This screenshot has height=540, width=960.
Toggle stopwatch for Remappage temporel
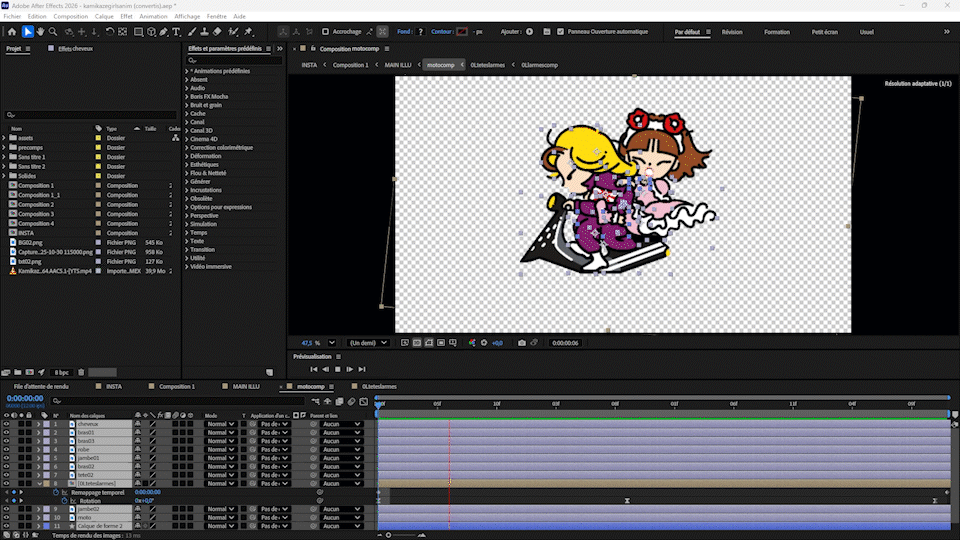tap(56, 492)
